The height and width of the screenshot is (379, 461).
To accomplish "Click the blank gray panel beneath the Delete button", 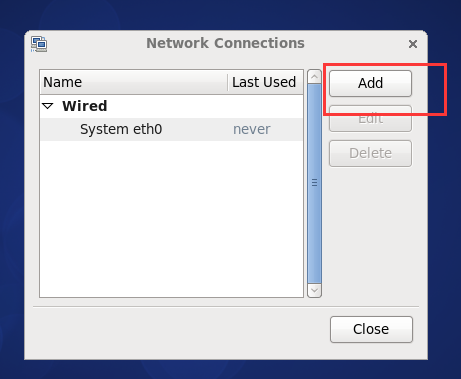I will 371,233.
